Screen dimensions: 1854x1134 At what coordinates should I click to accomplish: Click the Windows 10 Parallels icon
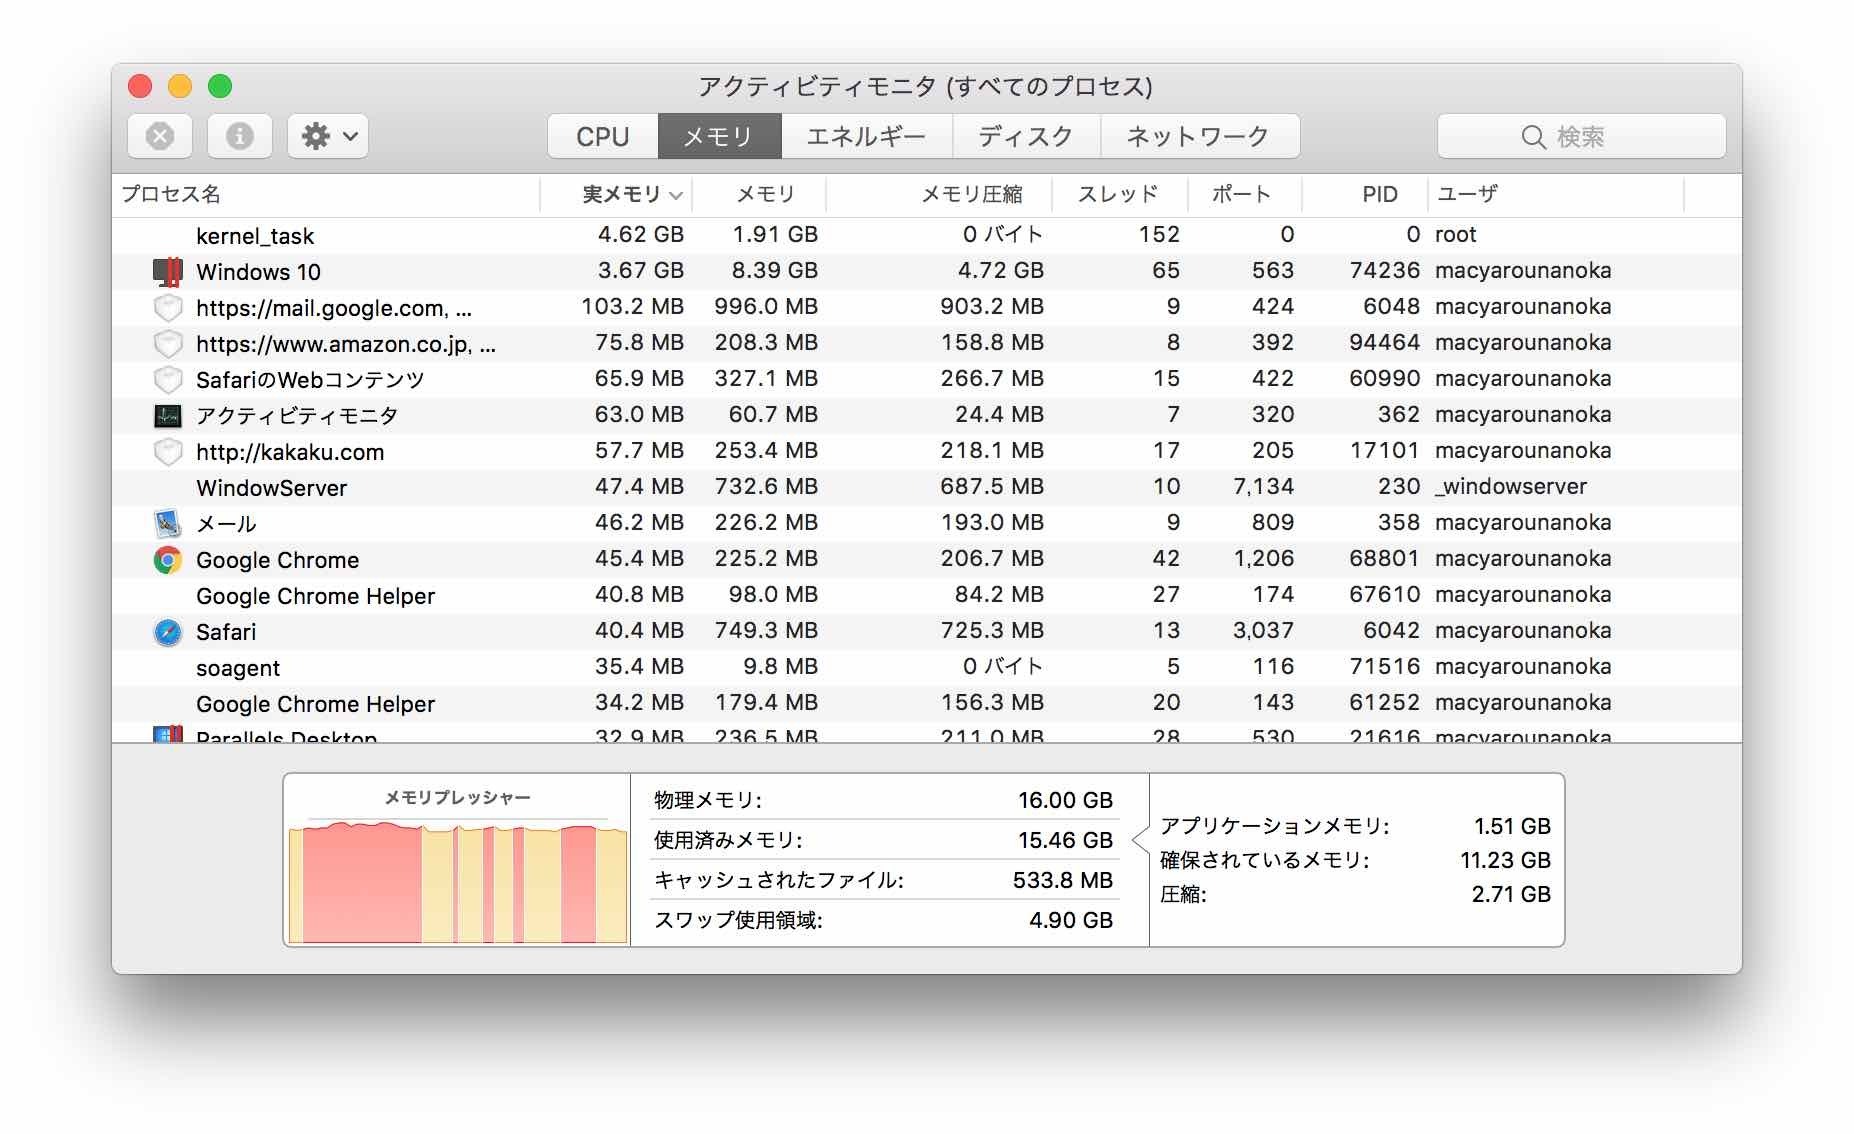(x=167, y=271)
